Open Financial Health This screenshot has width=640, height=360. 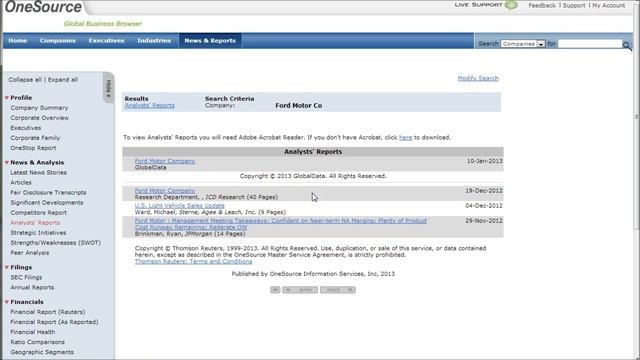tap(33, 332)
